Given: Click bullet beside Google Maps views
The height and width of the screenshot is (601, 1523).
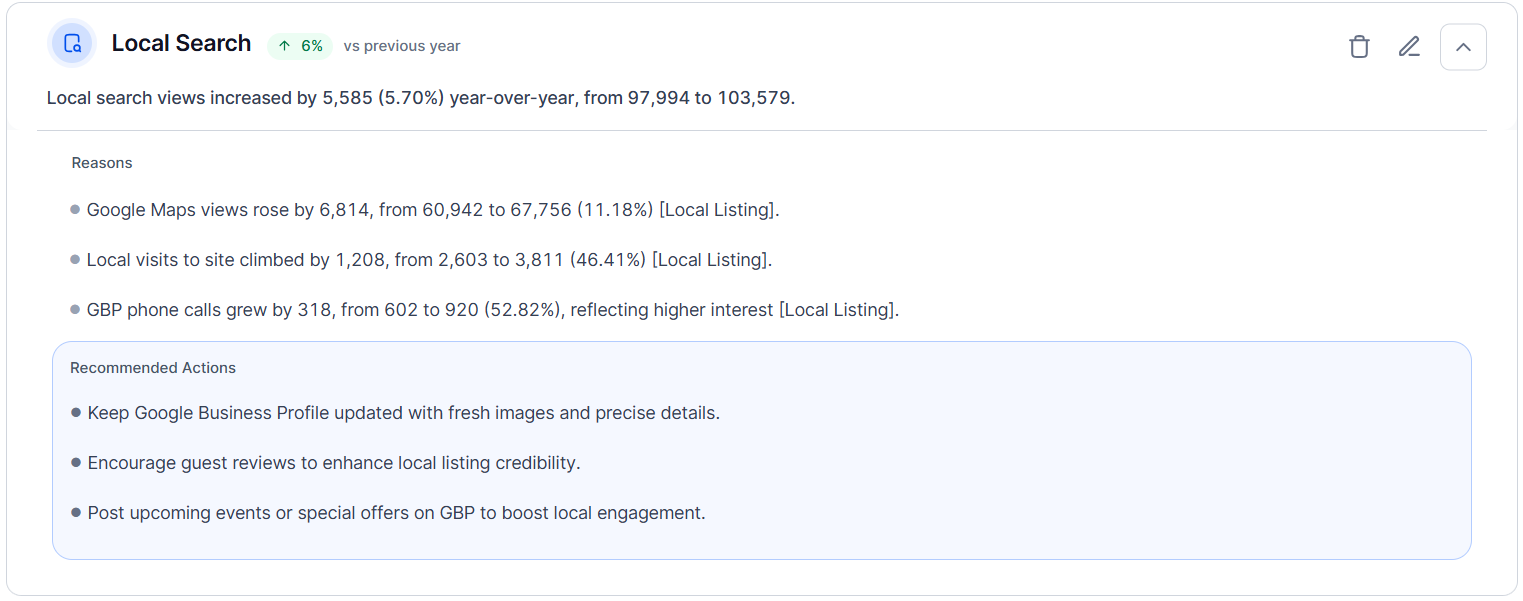Looking at the screenshot, I should click(75, 210).
